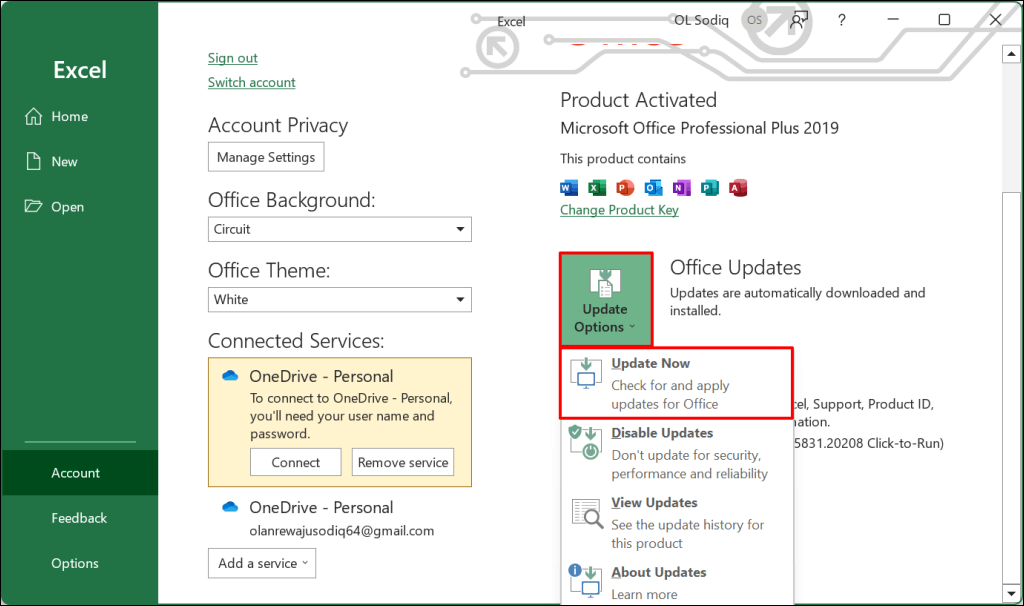Click the New document icon
The width and height of the screenshot is (1024, 606).
[x=33, y=161]
